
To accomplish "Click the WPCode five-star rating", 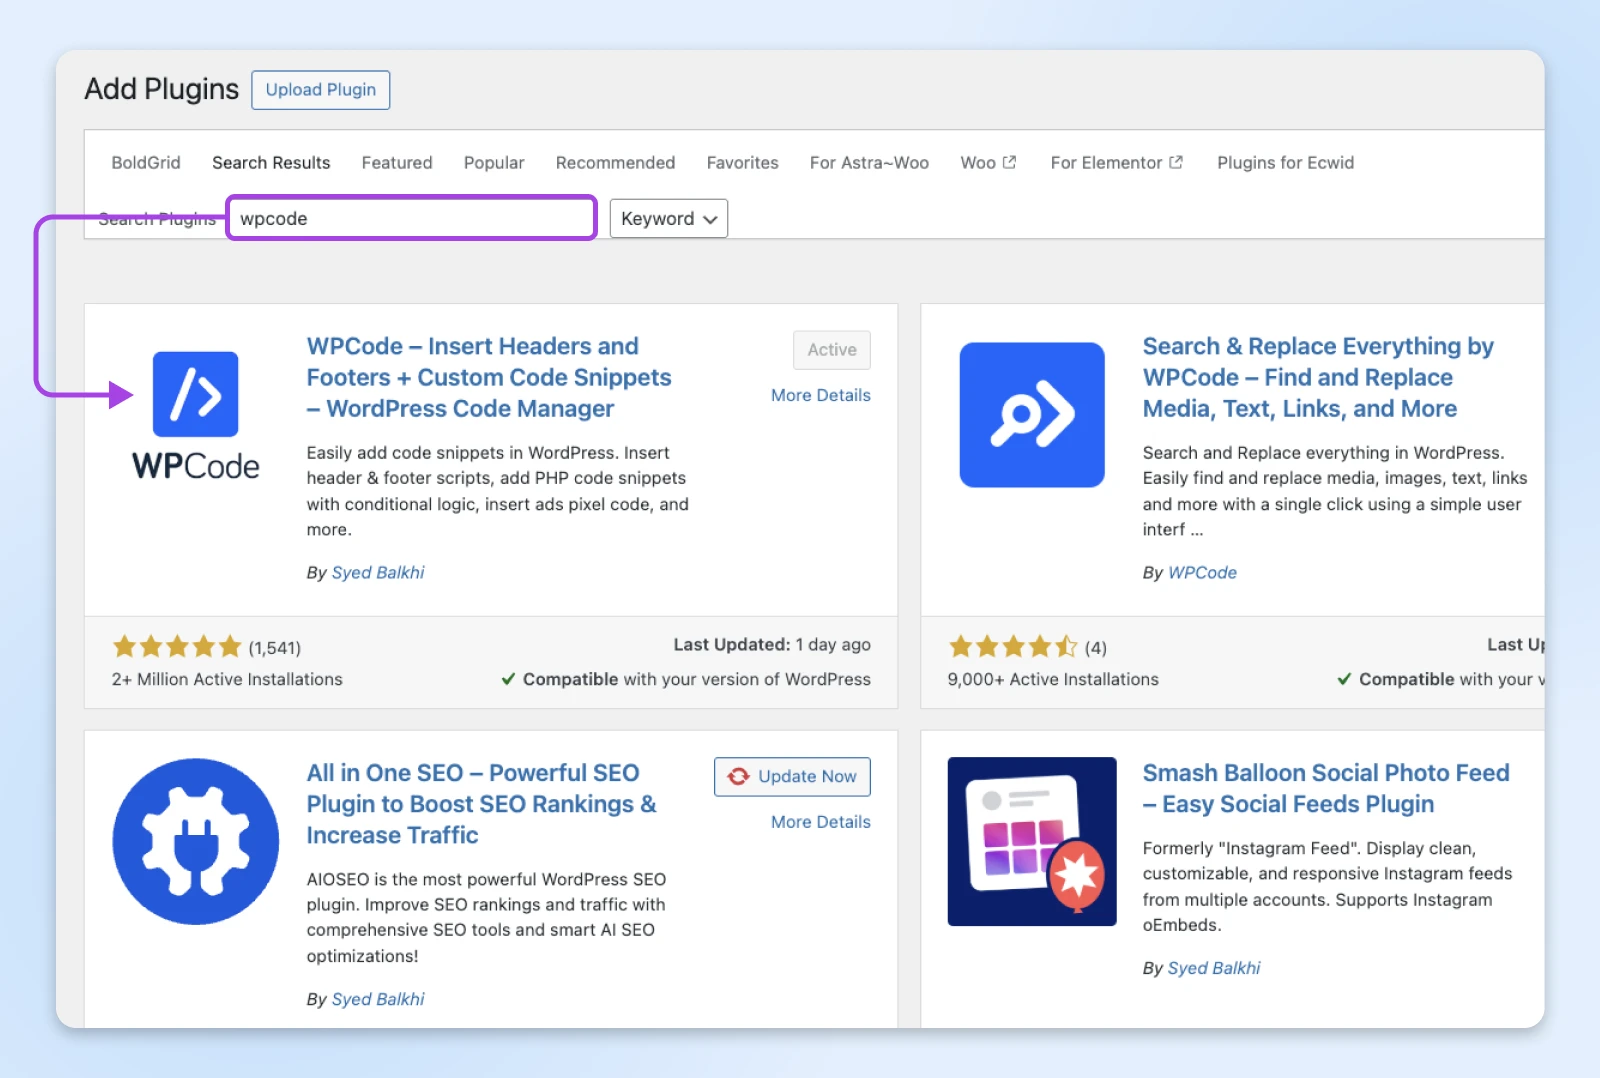I will click(177, 647).
